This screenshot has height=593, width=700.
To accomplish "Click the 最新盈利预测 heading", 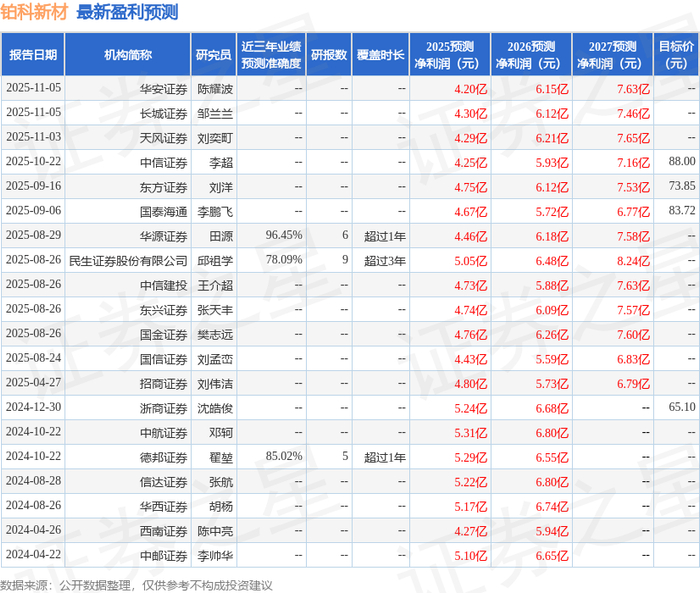I will pyautogui.click(x=127, y=12).
